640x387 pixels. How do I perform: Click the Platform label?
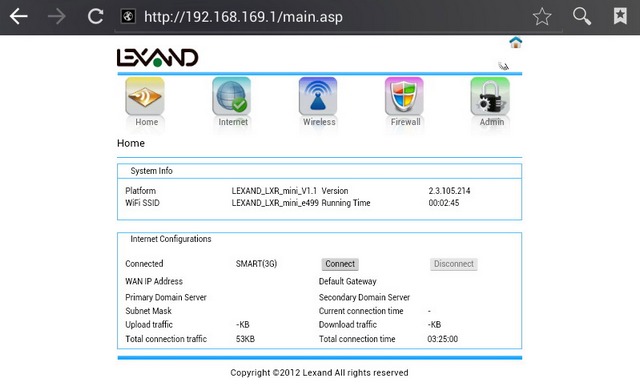[x=140, y=191]
